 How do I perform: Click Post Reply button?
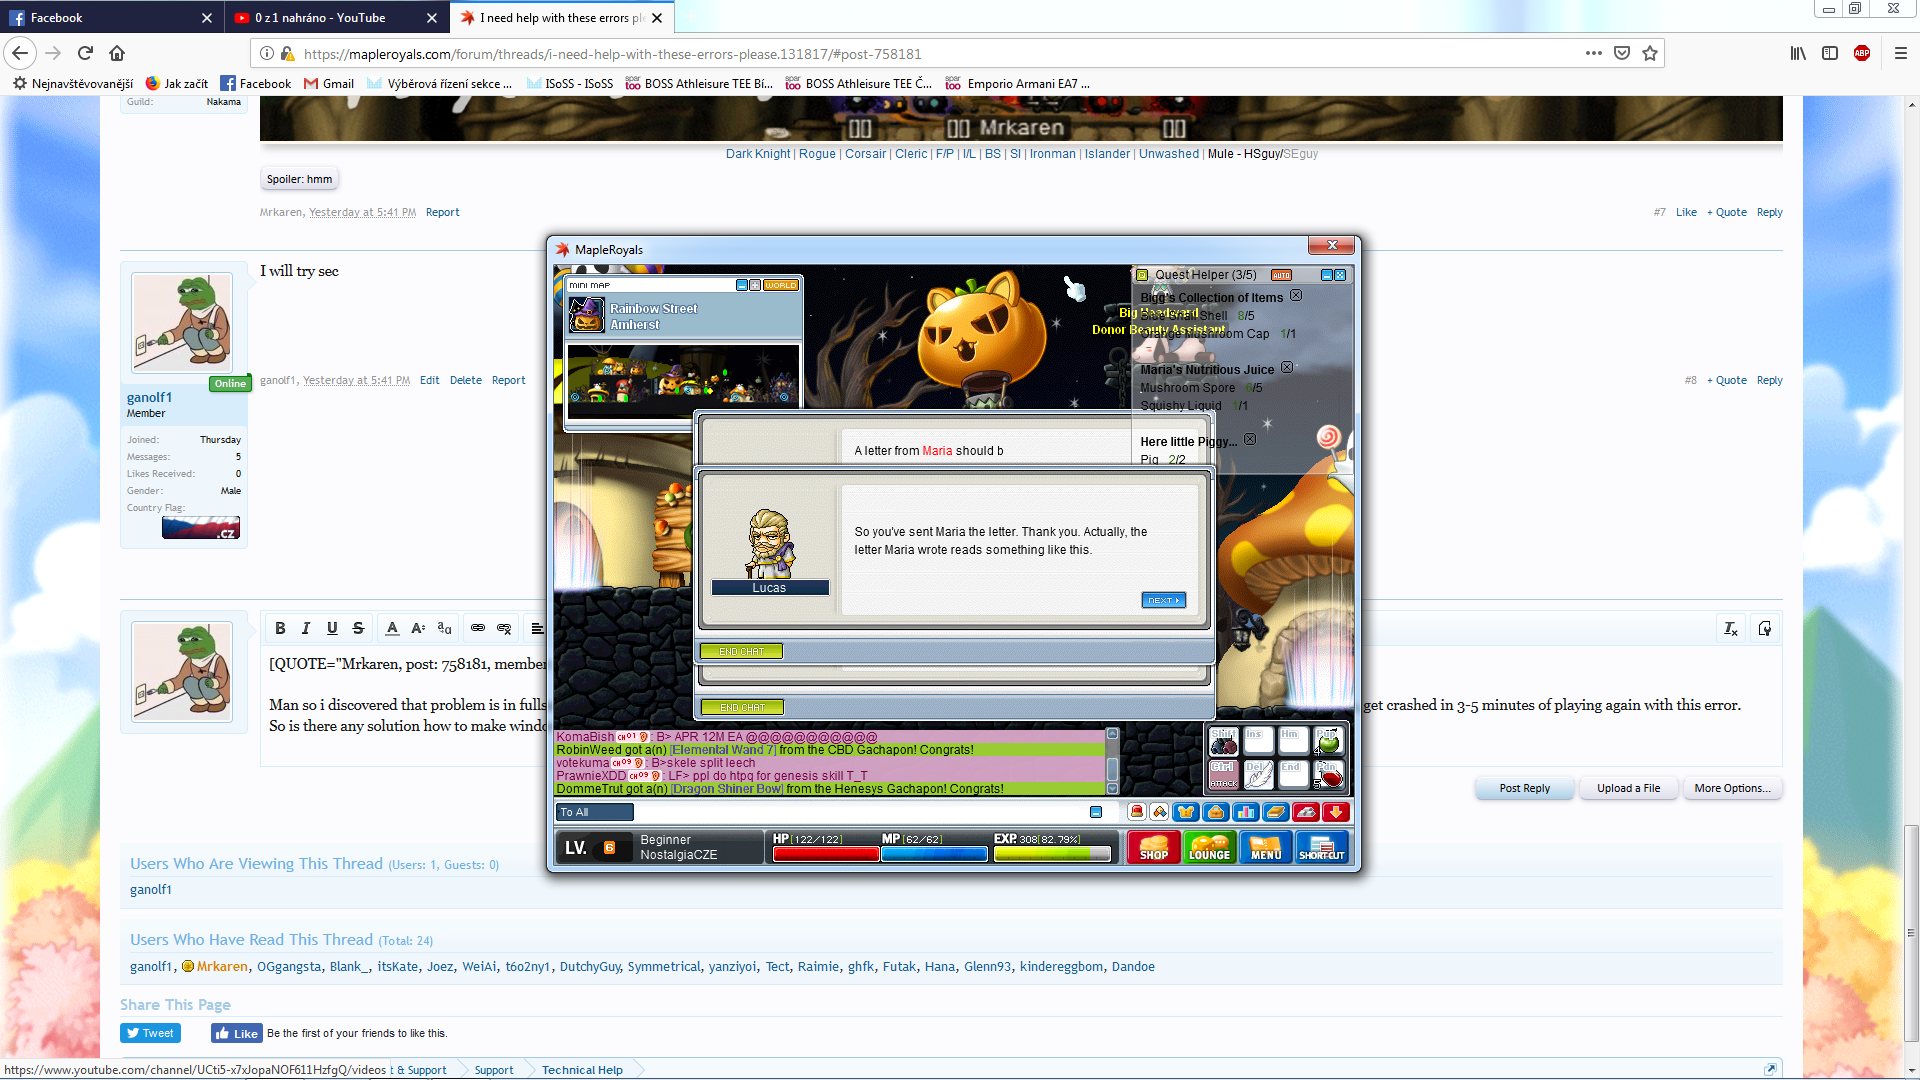click(x=1524, y=788)
